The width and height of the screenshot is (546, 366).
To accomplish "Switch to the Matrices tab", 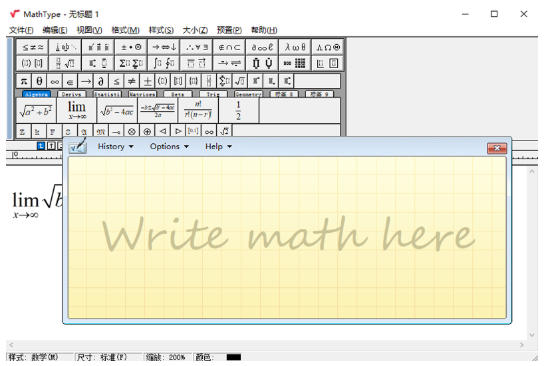I will (142, 94).
